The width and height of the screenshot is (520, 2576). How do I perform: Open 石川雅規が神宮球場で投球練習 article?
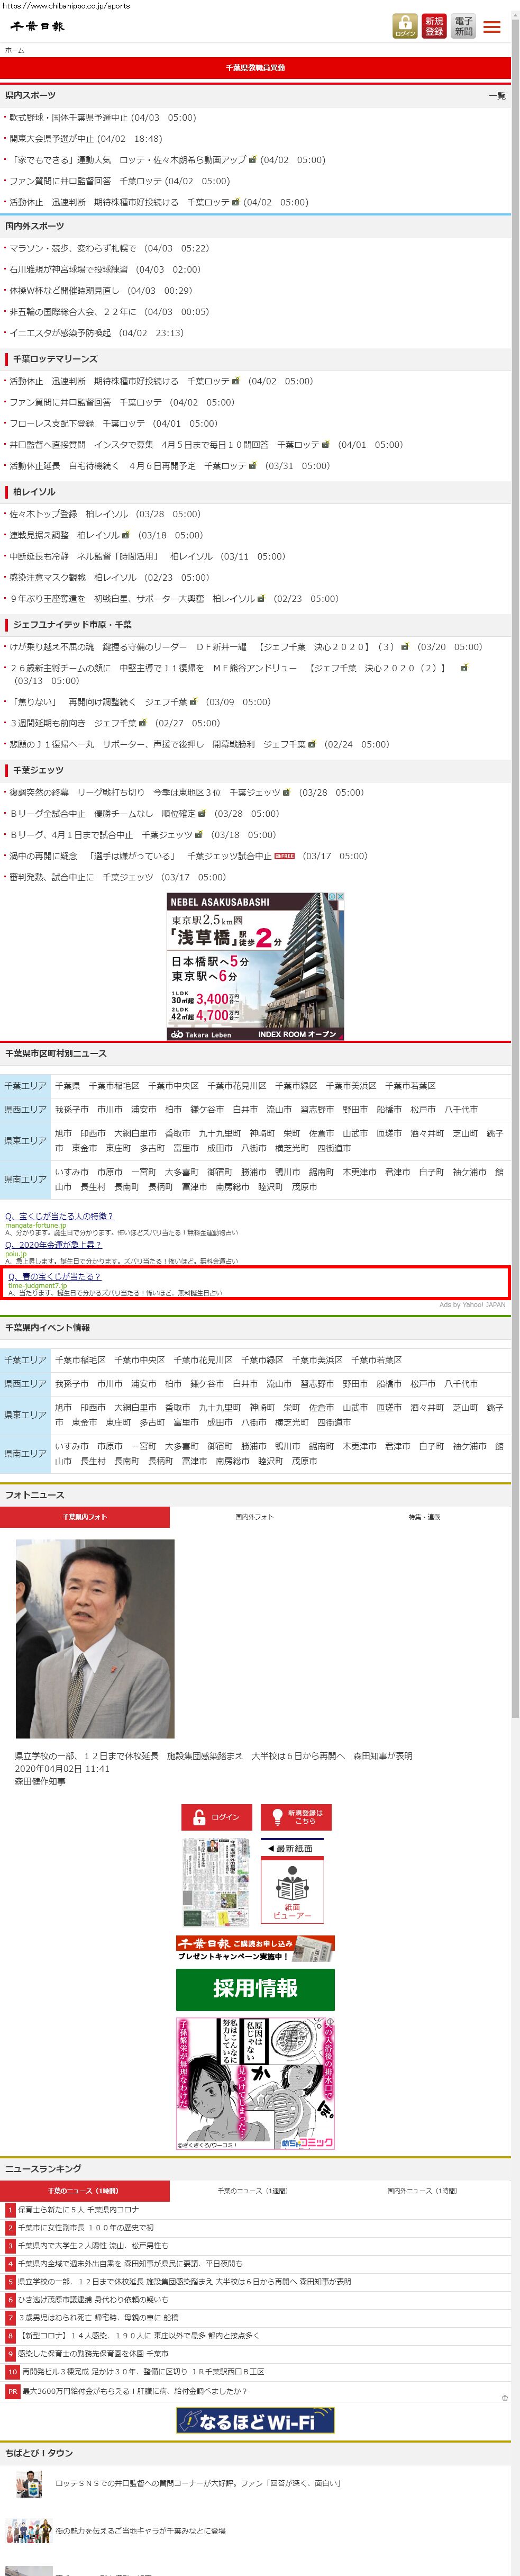[x=68, y=269]
